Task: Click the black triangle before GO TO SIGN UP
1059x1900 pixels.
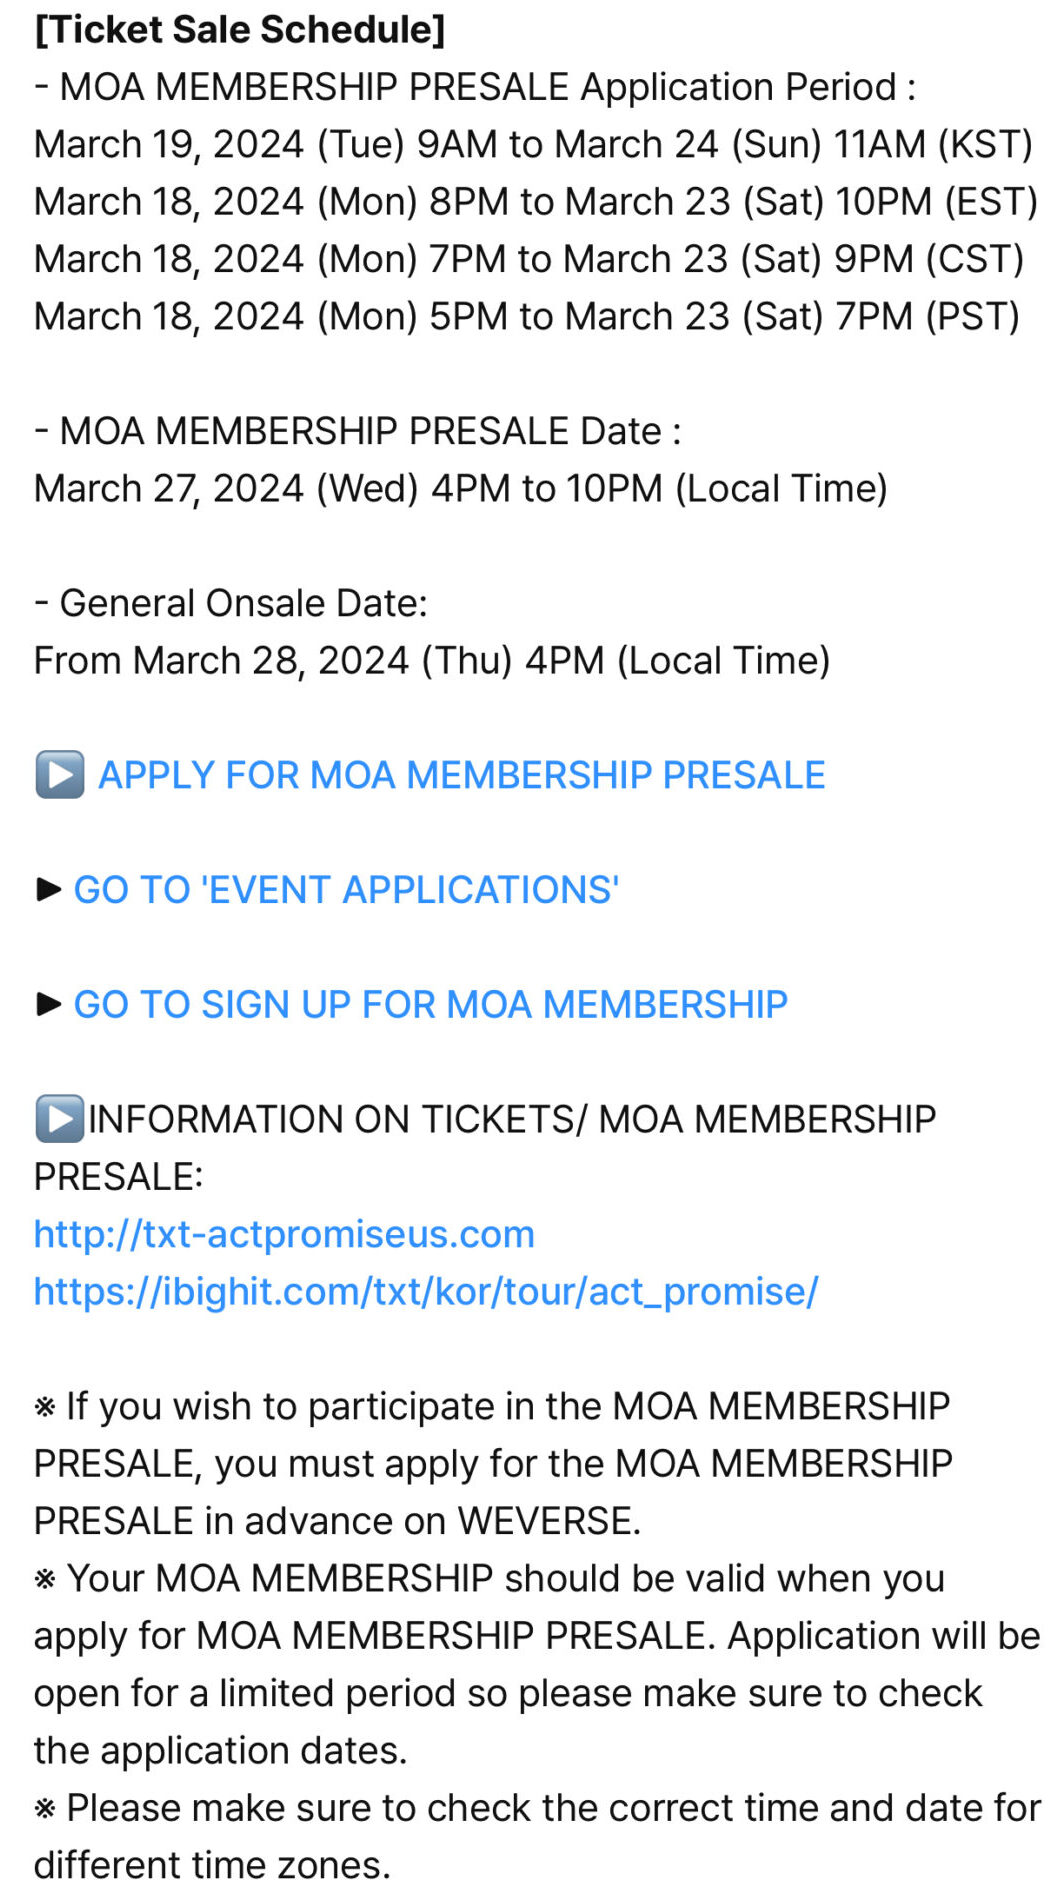Action: 48,1004
